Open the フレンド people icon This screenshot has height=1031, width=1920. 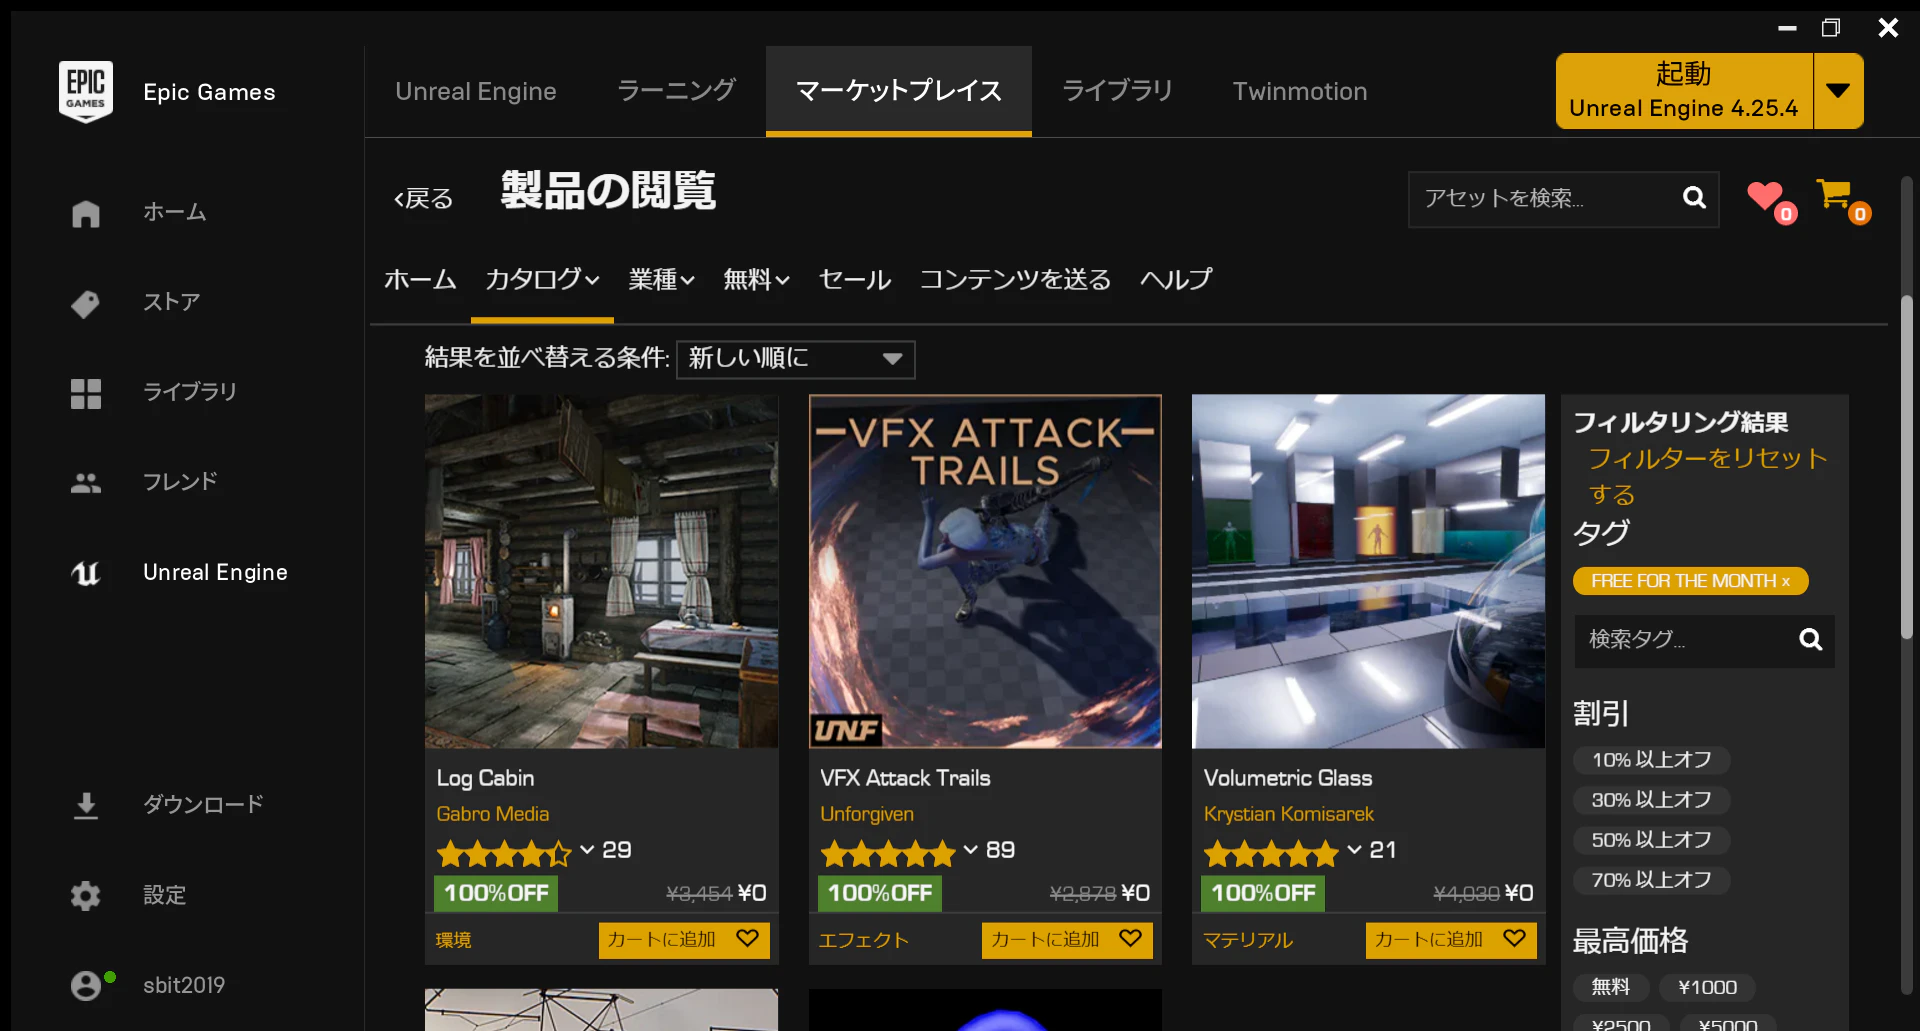(86, 483)
